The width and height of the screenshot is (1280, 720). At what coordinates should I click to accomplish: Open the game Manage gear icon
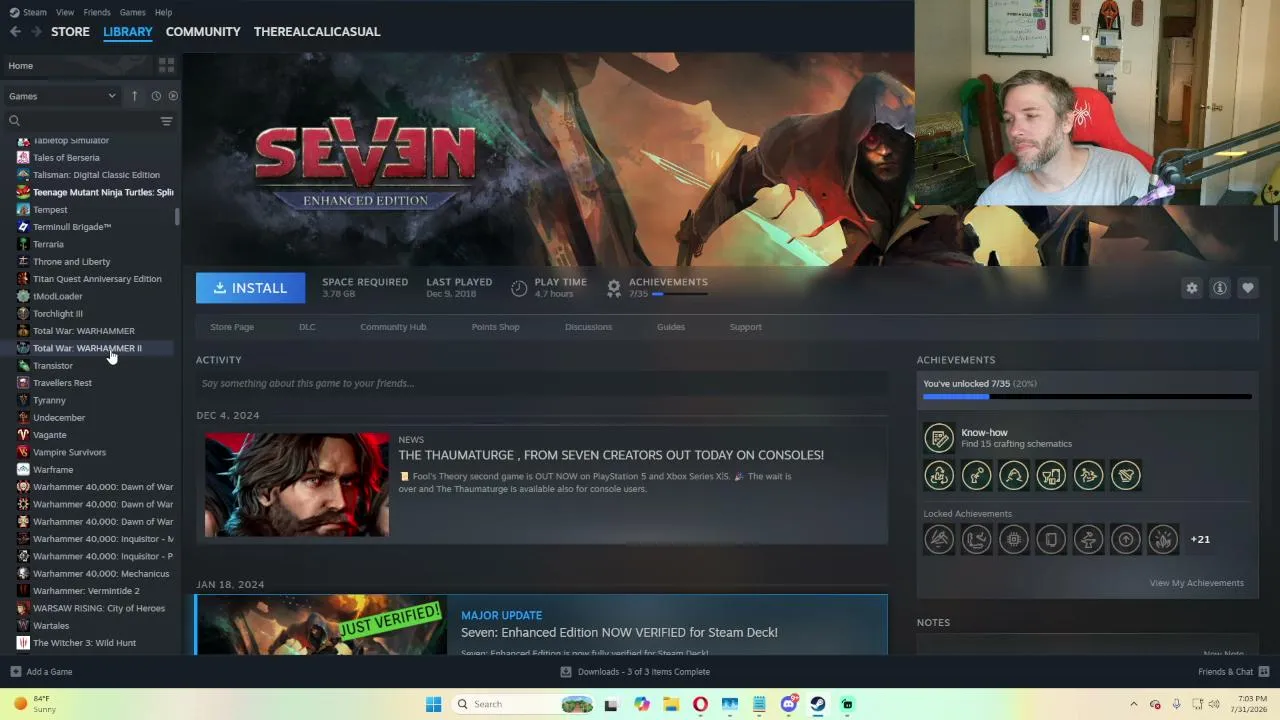(1192, 288)
